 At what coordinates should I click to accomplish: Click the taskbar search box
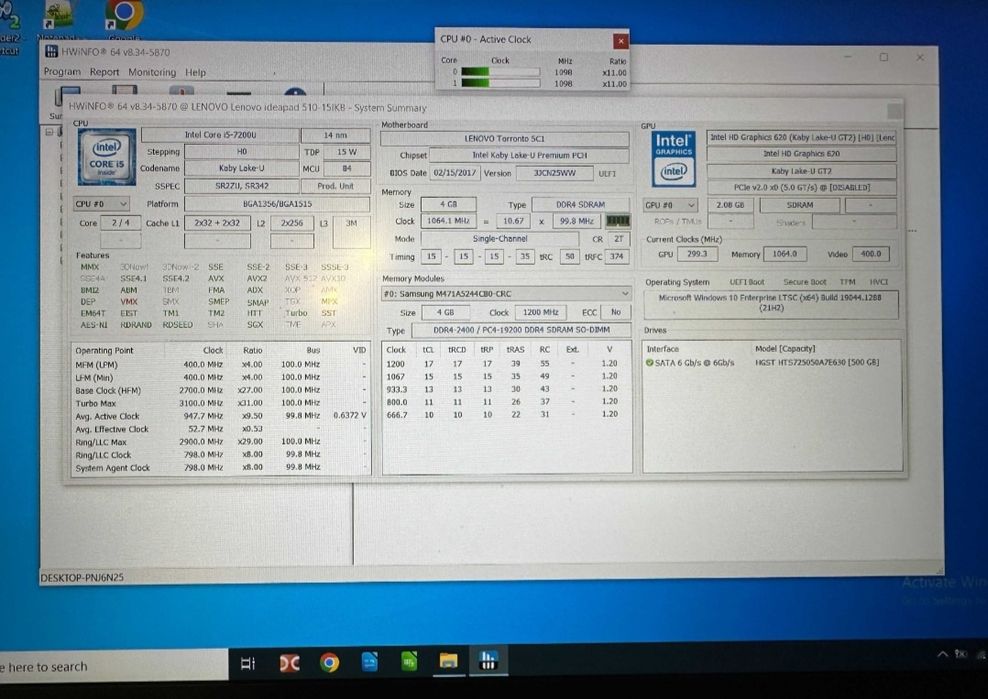point(114,666)
